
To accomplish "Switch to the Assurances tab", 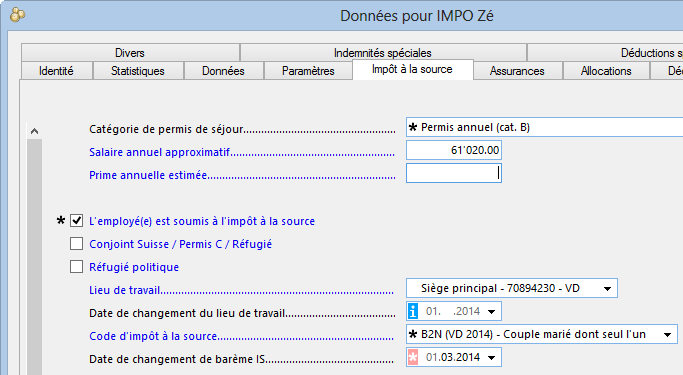I will point(517,71).
